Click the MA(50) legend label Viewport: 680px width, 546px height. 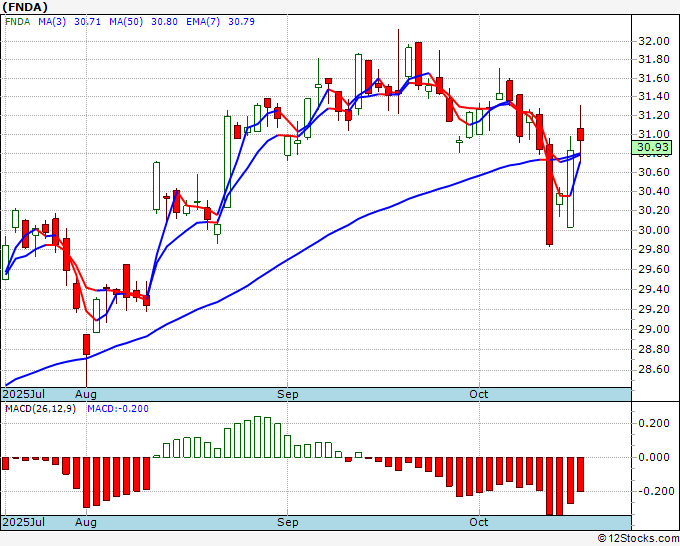tap(126, 22)
